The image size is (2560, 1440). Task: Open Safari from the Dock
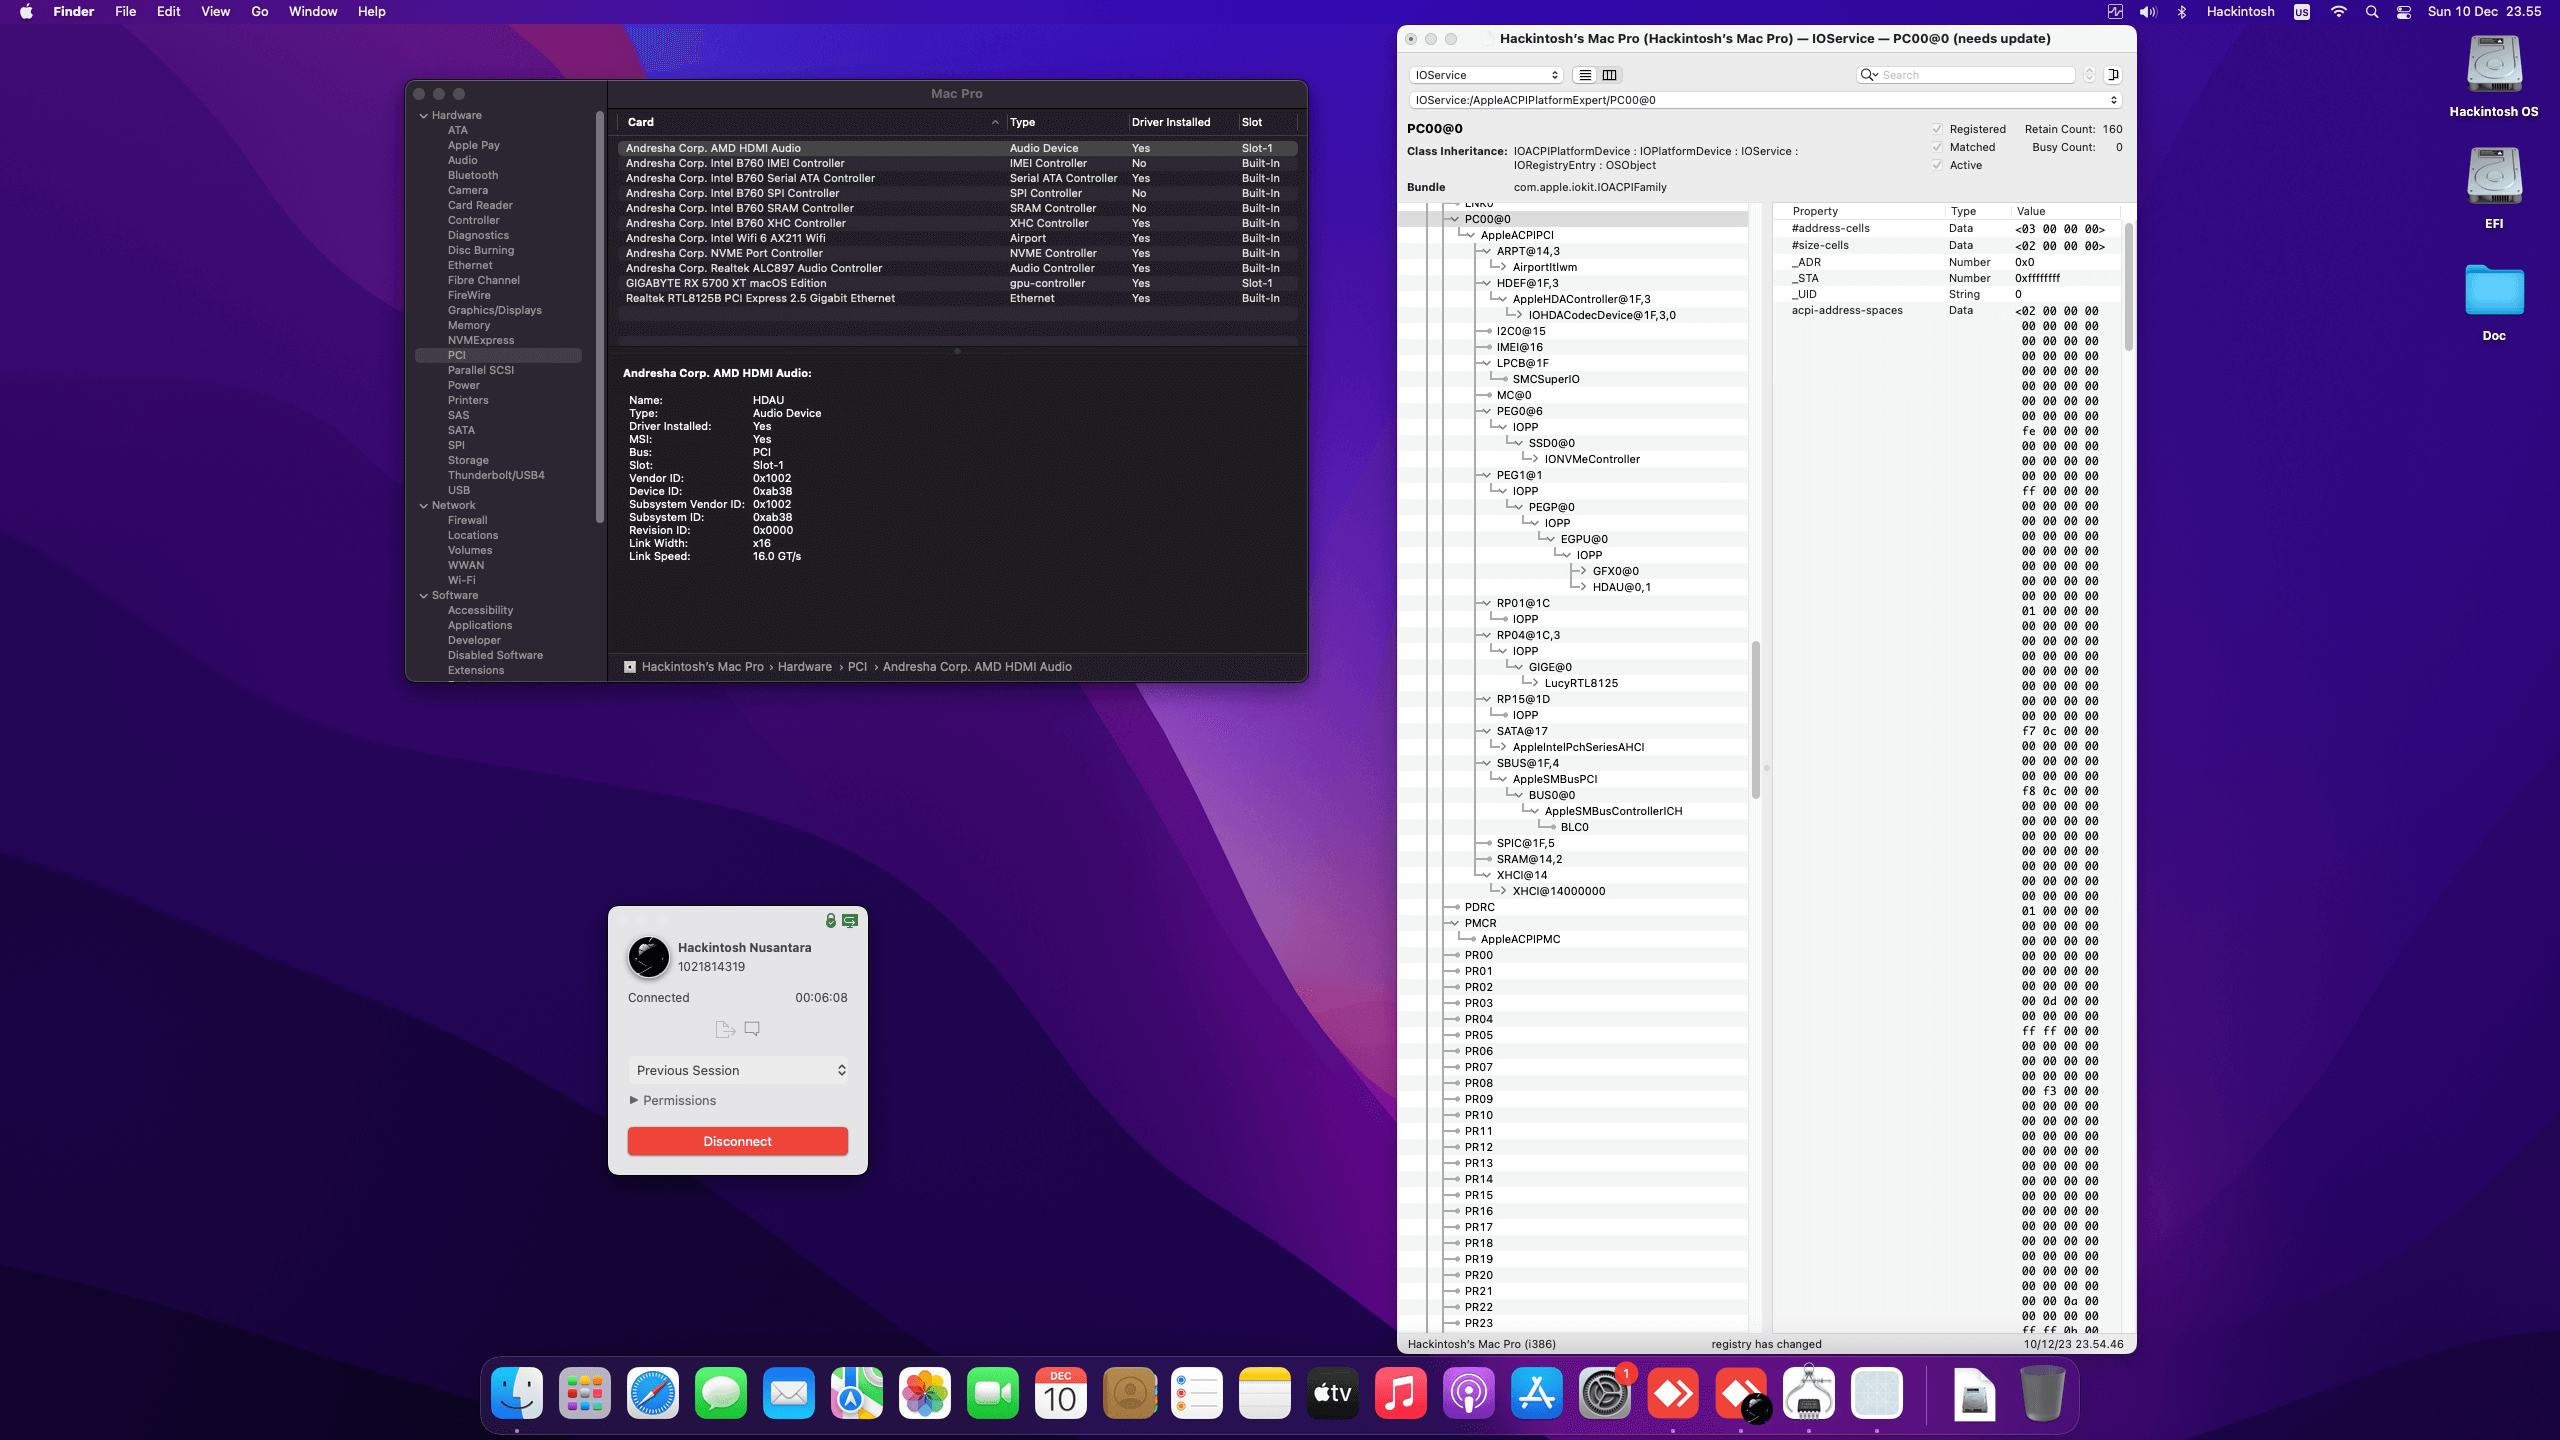652,1393
